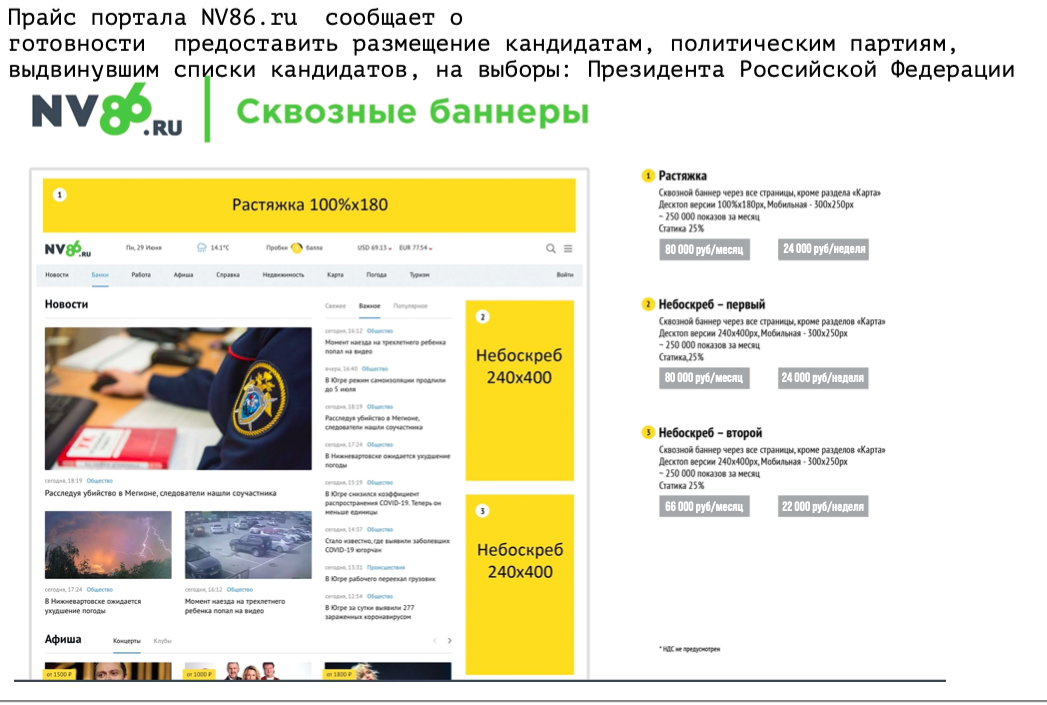Screen dimensions: 1047x705
Task: Click 22 000 руб/неделя button under Небоскреб – второй
Action: 823,506
